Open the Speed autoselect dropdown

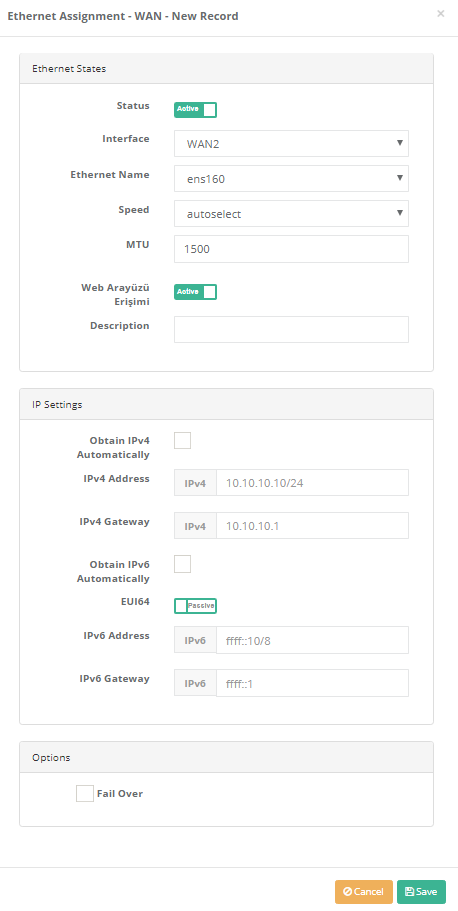coord(291,213)
